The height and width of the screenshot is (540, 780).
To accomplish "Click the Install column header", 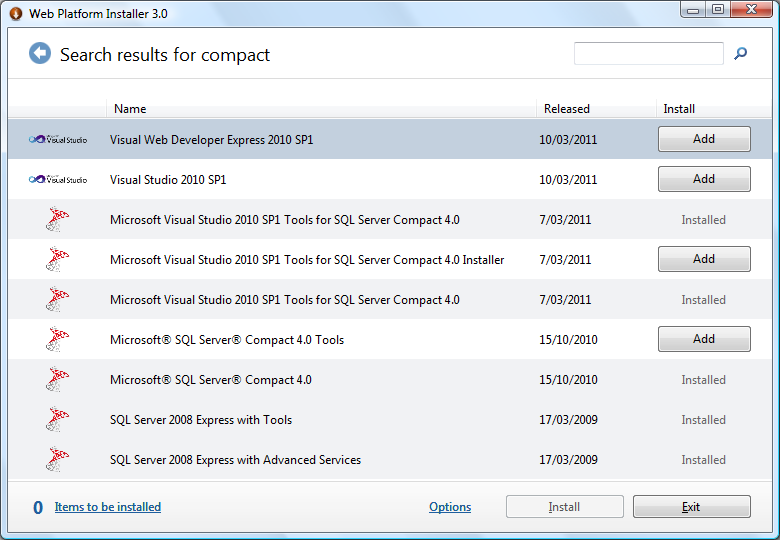I will tap(714, 108).
